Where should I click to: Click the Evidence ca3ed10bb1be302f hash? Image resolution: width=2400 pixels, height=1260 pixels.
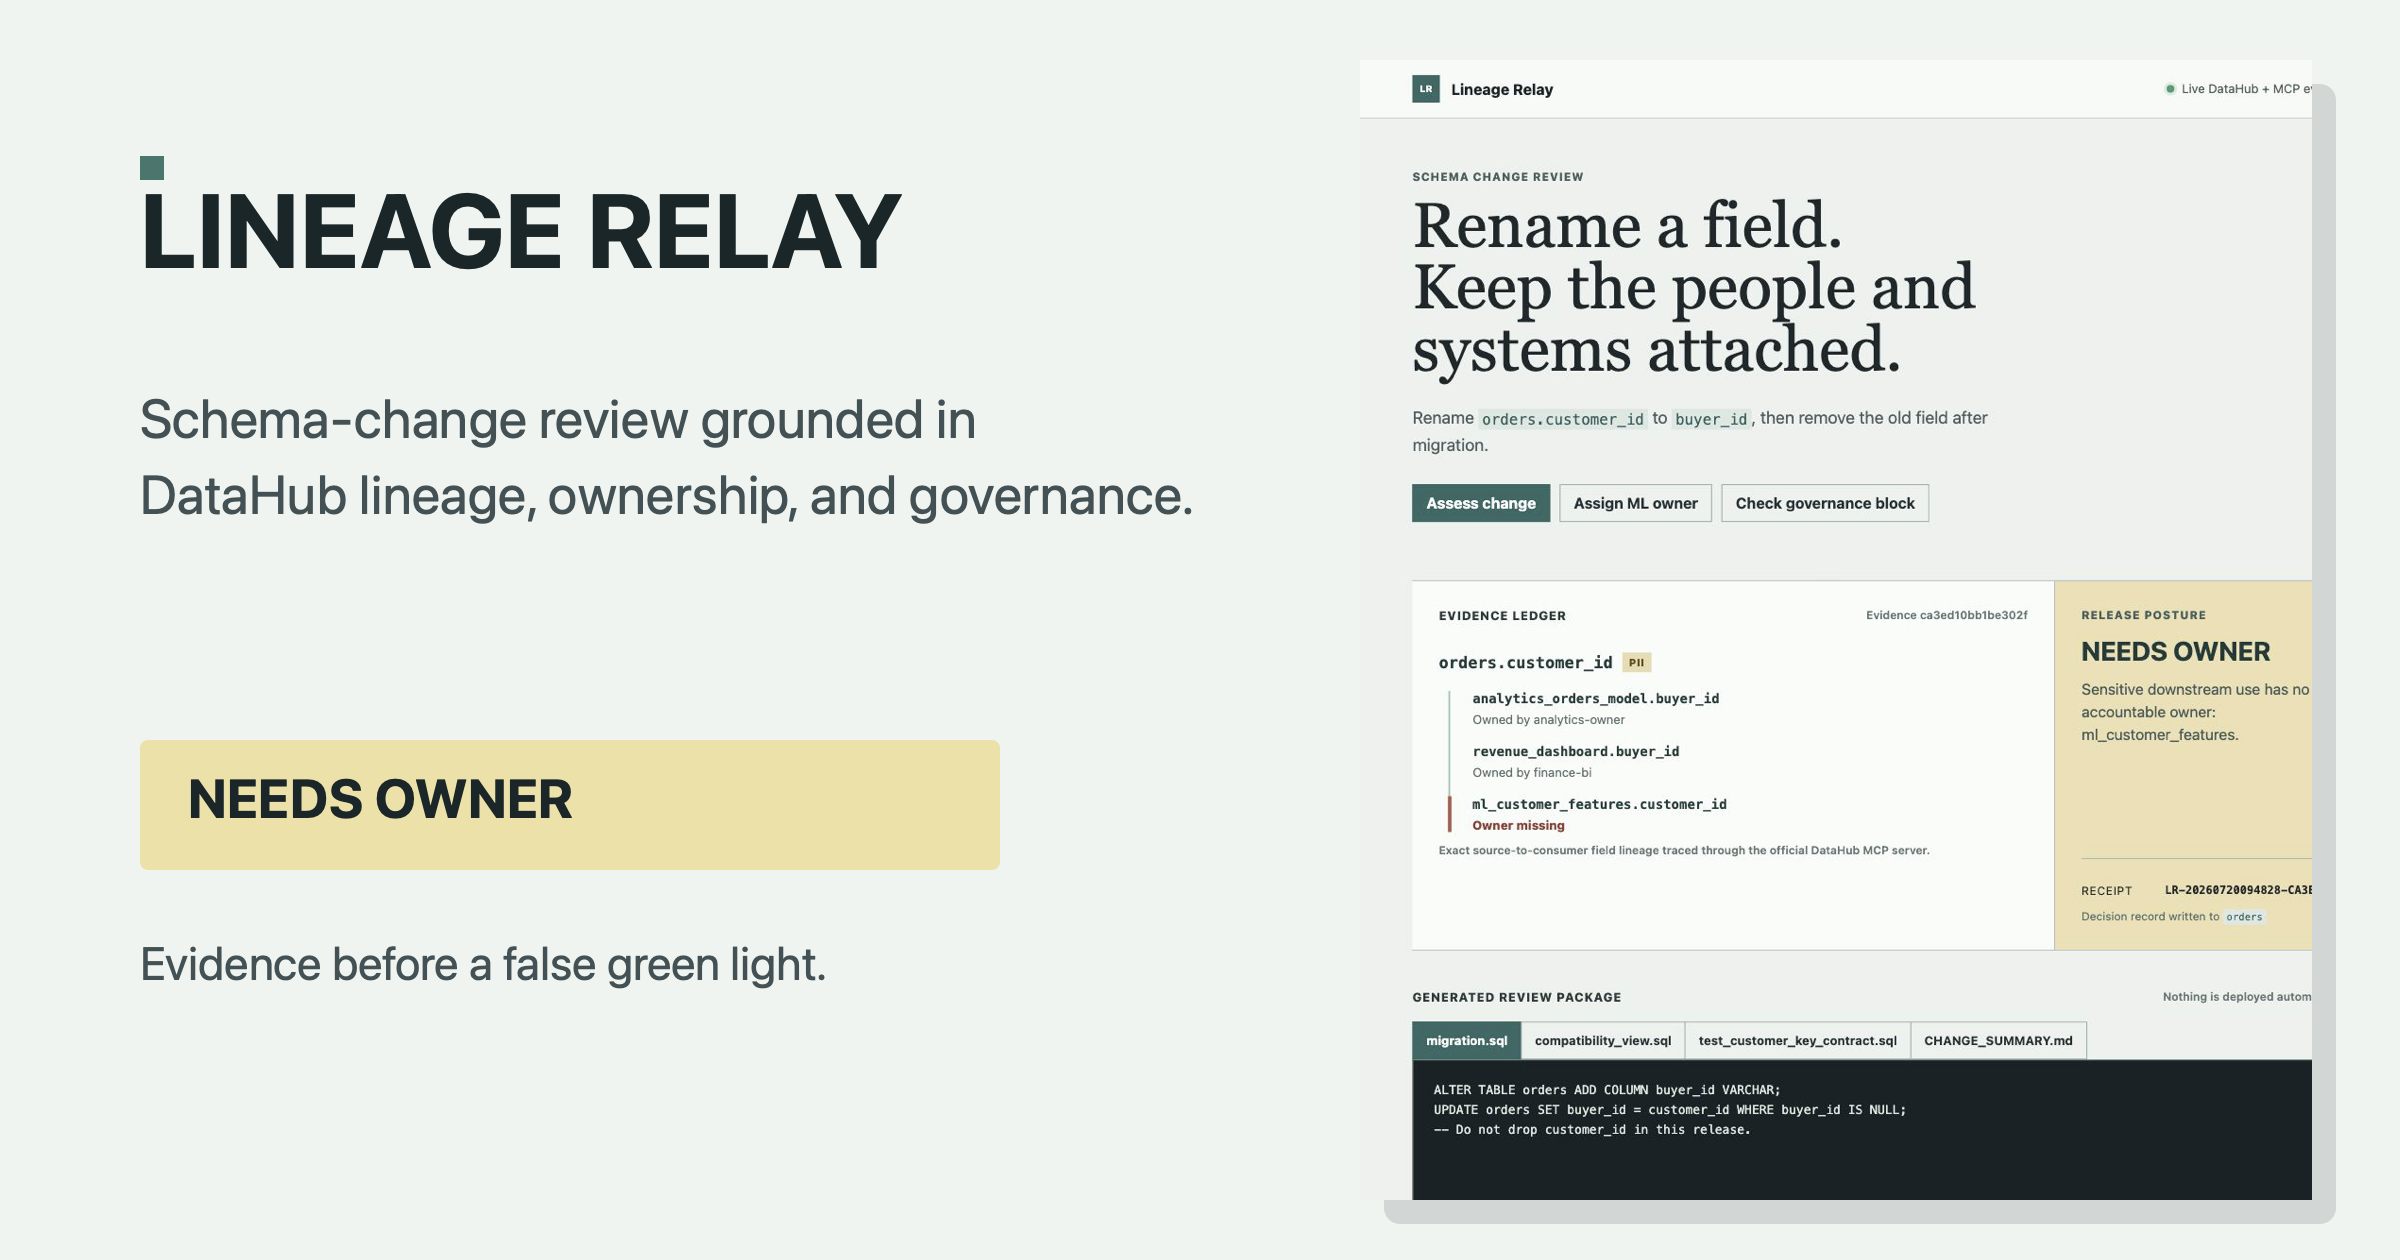coord(1947,615)
